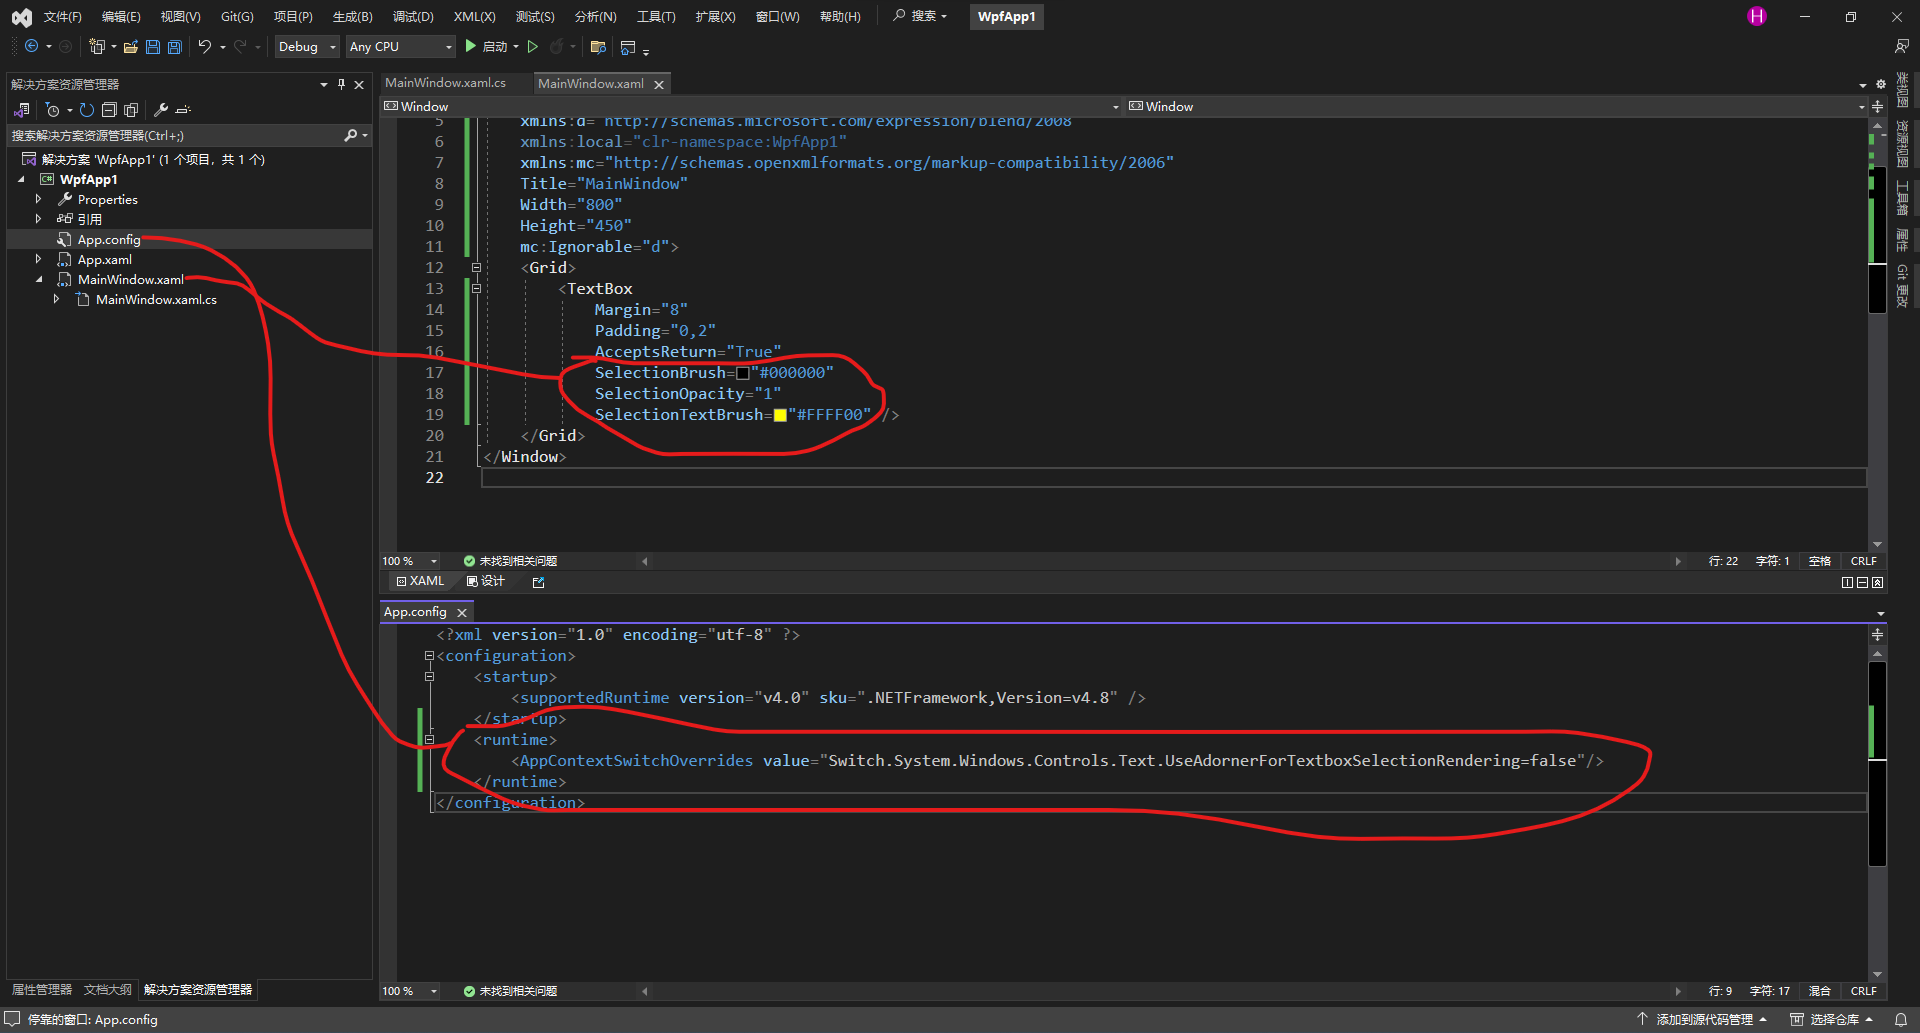
Task: Click the properties wrench icon
Action: 160,110
